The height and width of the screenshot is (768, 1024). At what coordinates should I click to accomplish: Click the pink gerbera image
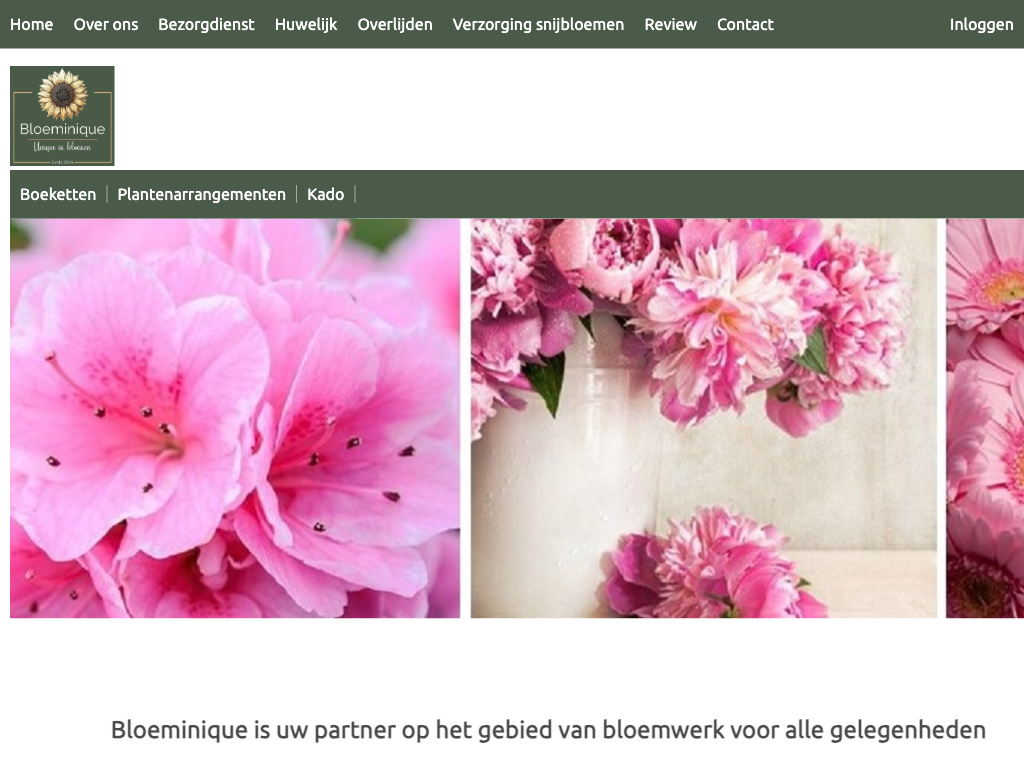[x=985, y=418]
